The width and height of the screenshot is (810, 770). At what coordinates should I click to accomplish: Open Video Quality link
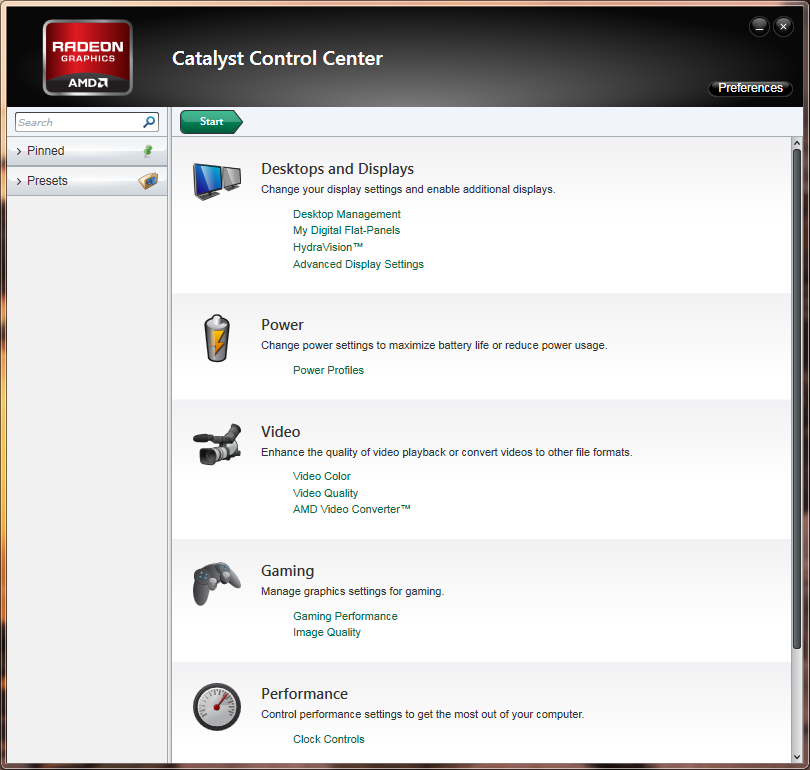pos(325,493)
